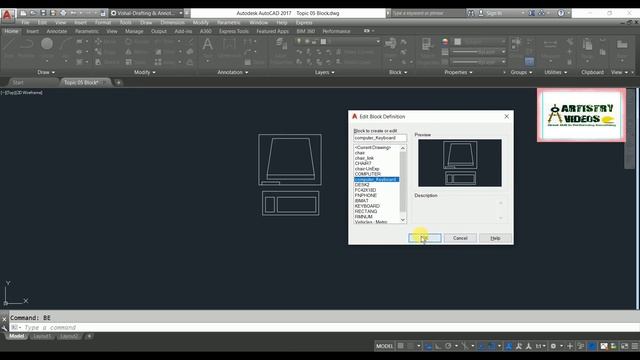Viewport: 640px width, 360px height.
Task: Open the AutoCAD application menu button
Action: (x=7, y=16)
